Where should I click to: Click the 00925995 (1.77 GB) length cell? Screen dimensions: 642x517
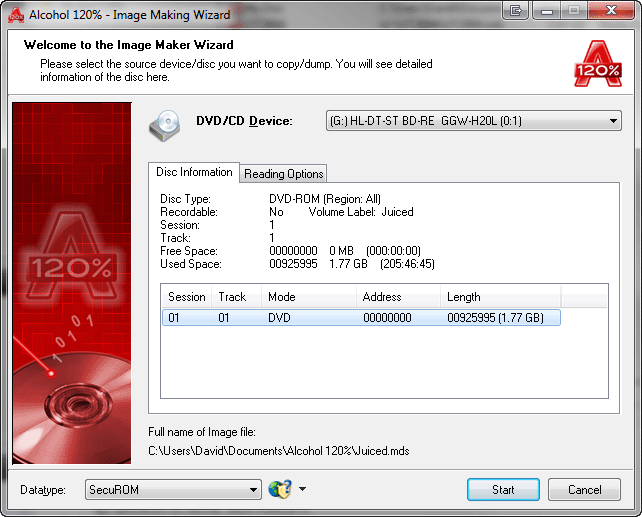[495, 318]
